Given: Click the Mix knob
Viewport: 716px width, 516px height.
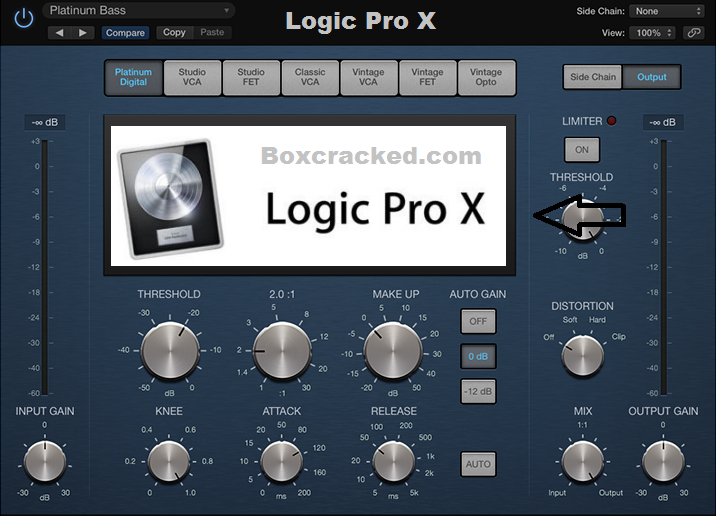Looking at the screenshot, I should (583, 462).
